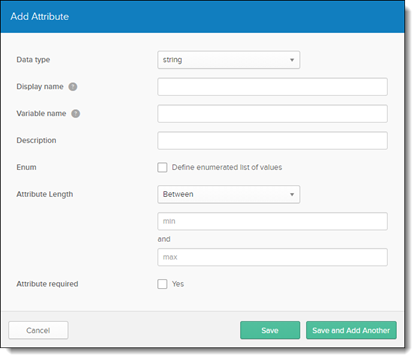Open the Attribute Length Between dropdown
417x360 pixels.
(229, 194)
